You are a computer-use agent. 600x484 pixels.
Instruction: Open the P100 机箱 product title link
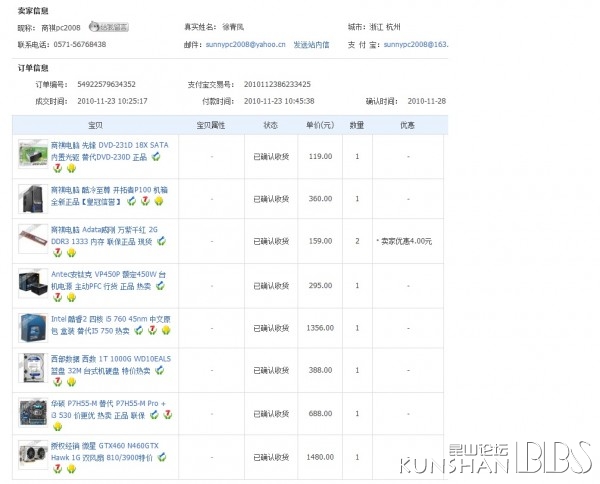coord(109,196)
